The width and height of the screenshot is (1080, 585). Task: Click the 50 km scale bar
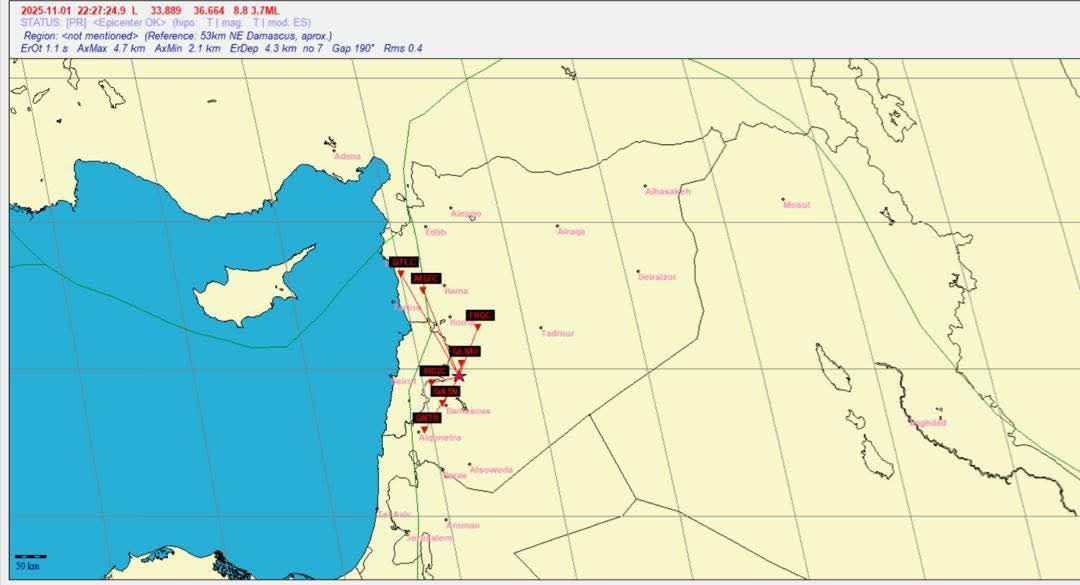(30, 557)
